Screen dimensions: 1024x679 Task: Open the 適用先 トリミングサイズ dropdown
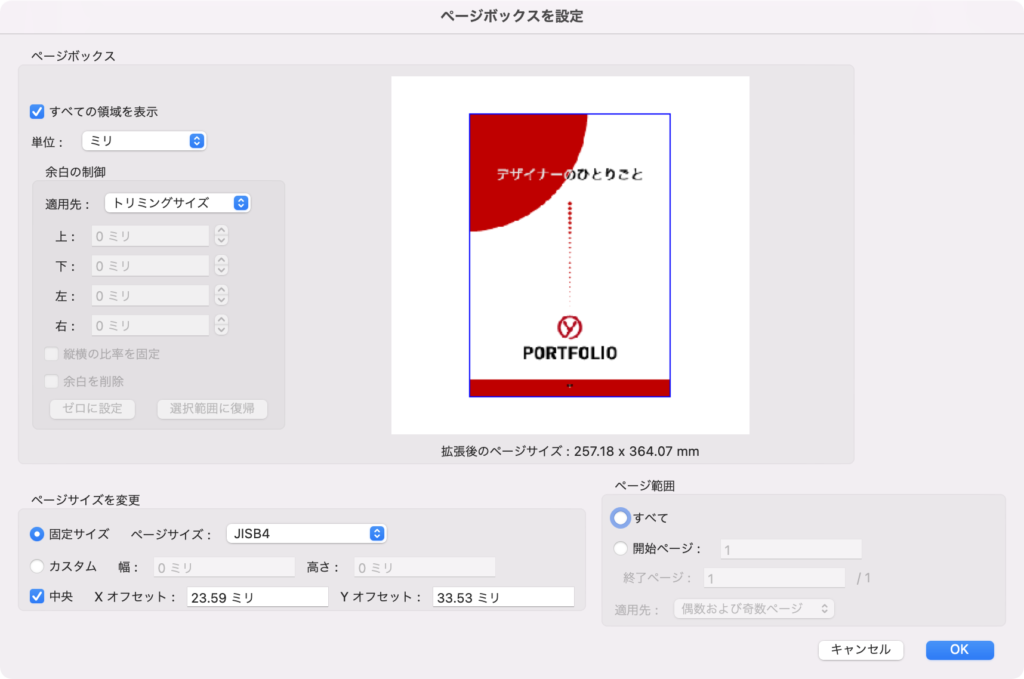[177, 203]
